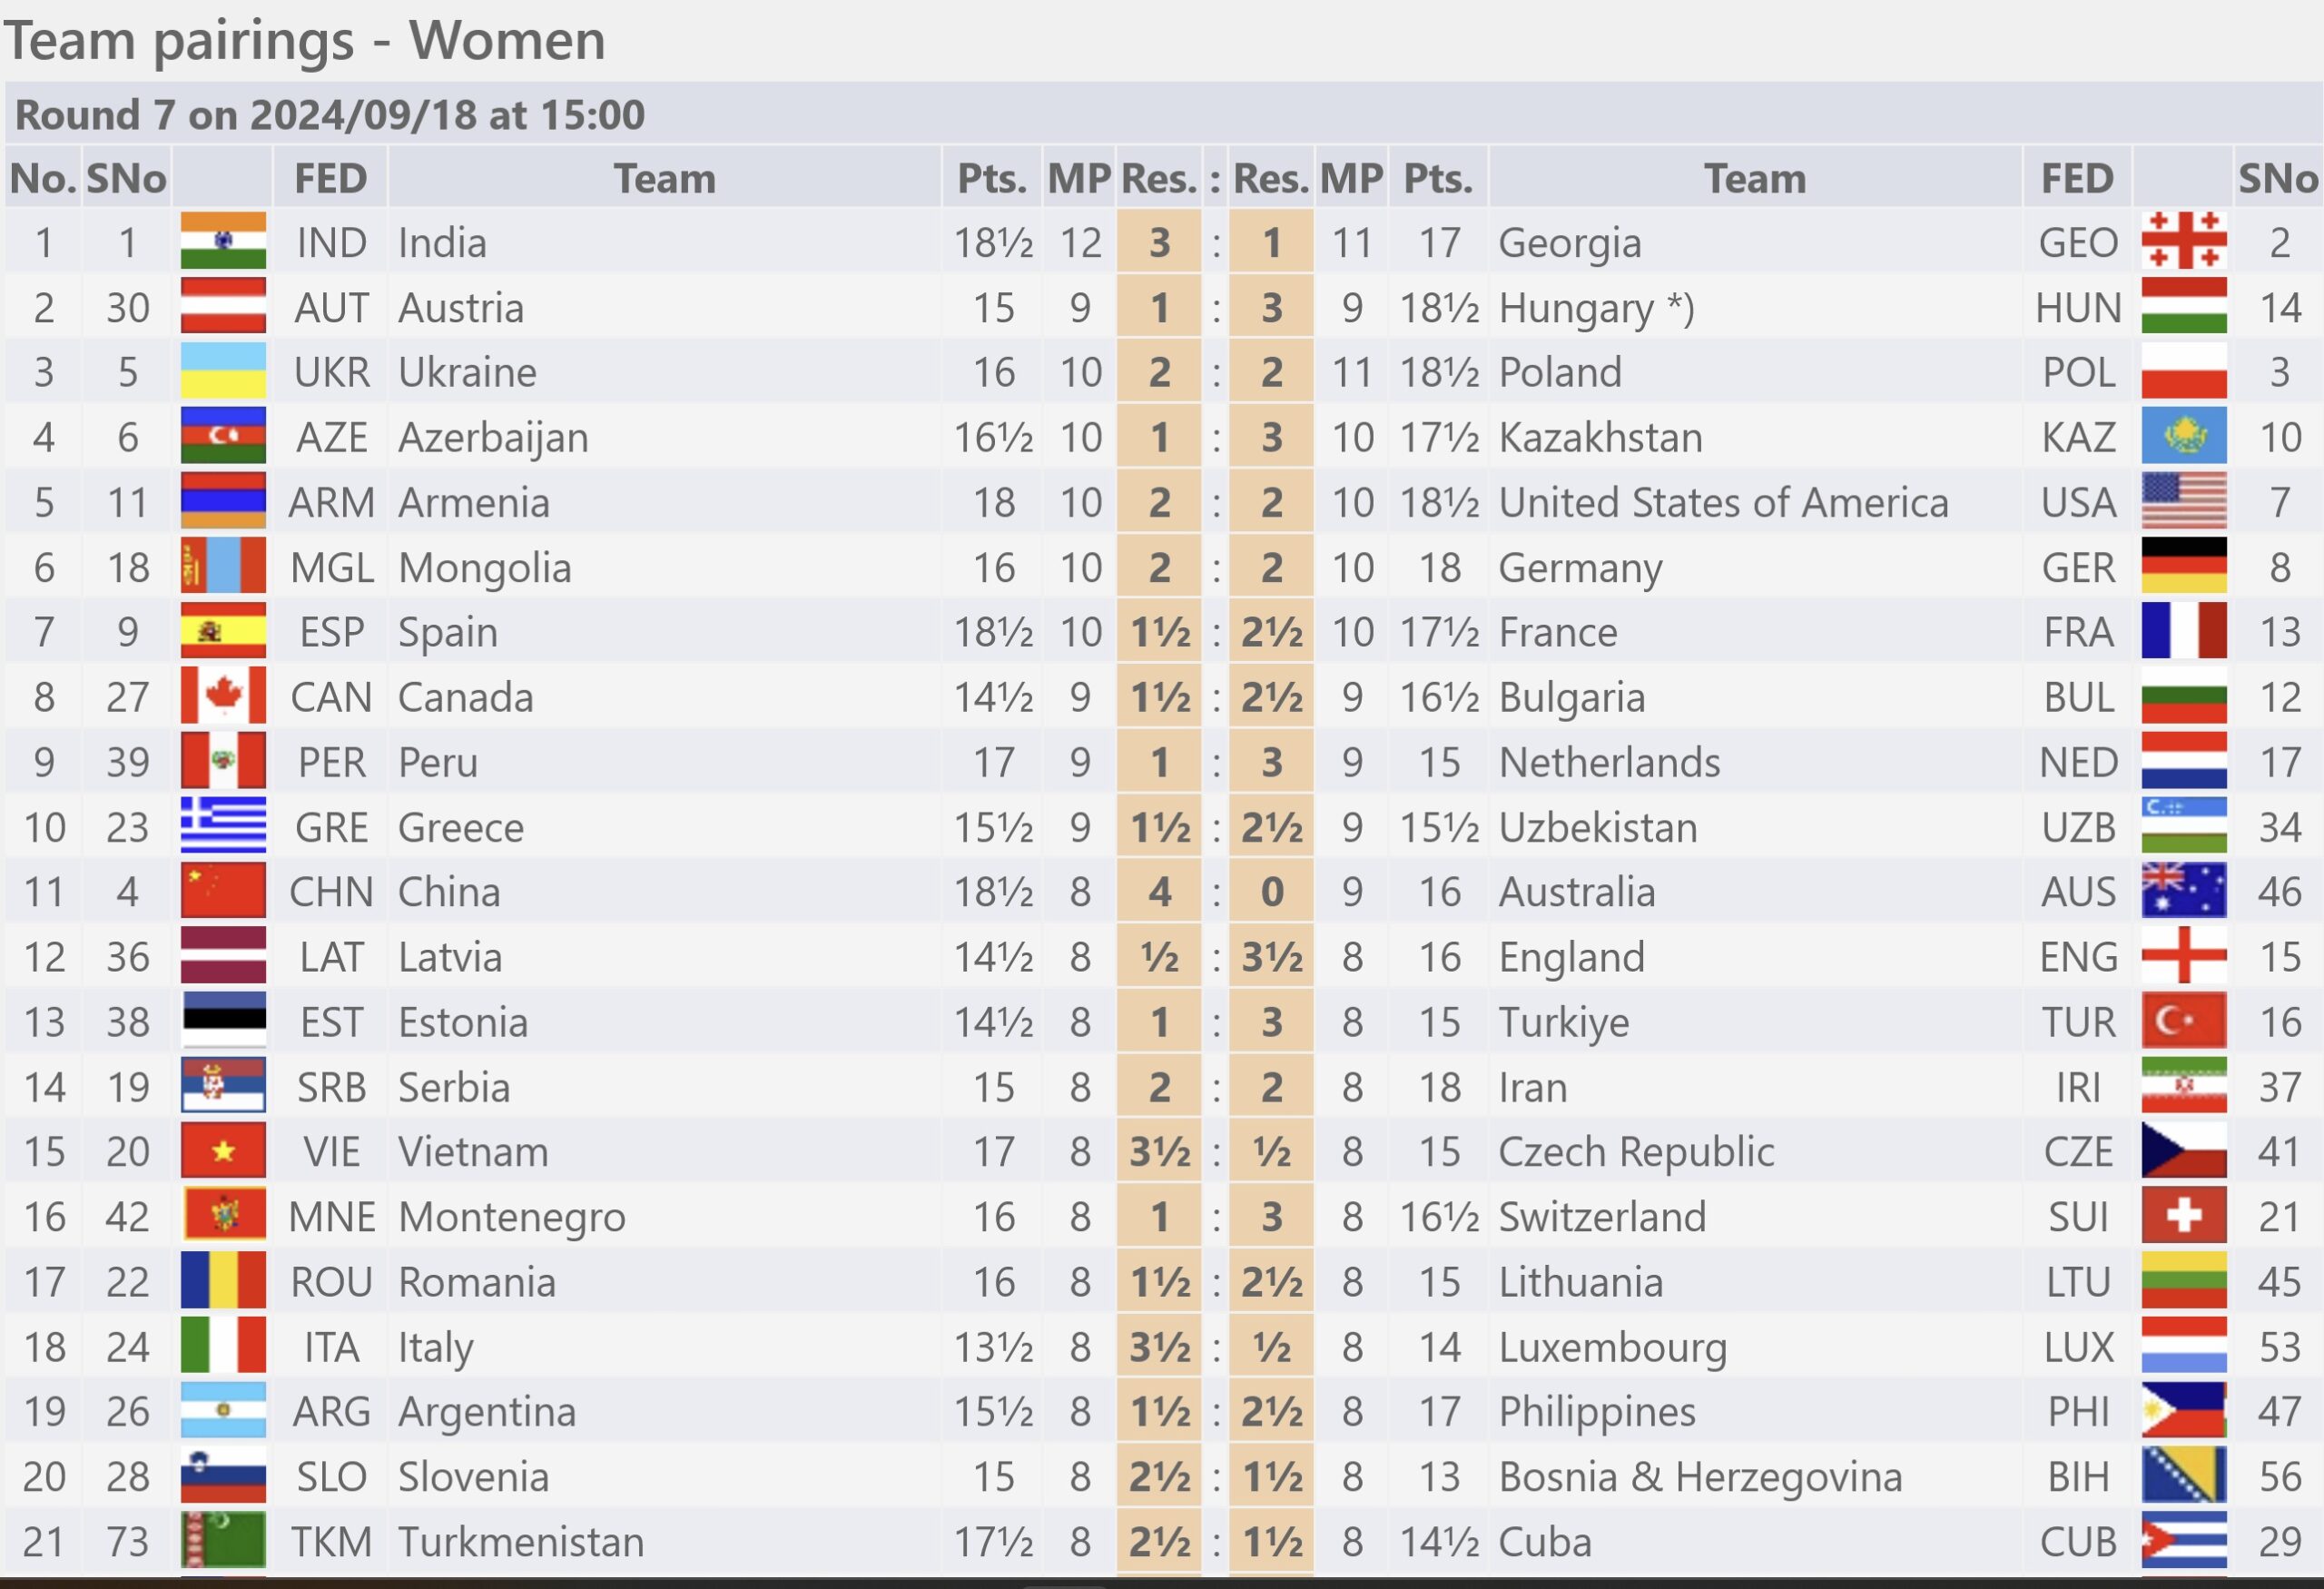Click the India flag icon
Screen dimensions: 2324x1589
(x=223, y=241)
